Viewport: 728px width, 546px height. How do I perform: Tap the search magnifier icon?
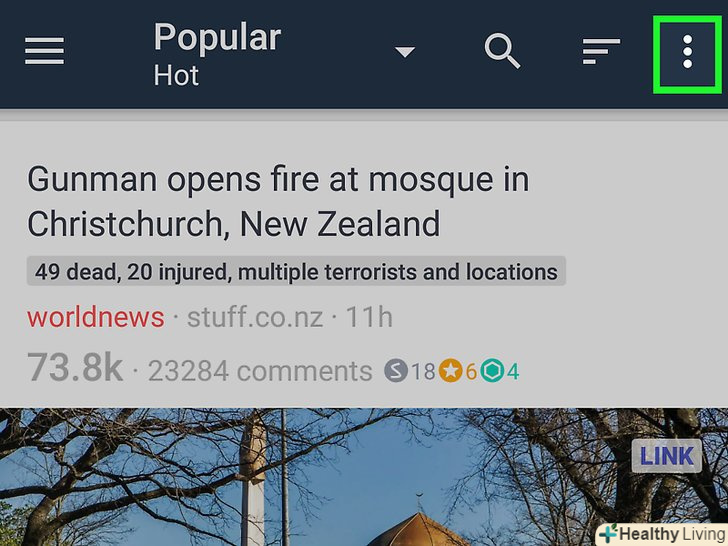pos(502,51)
